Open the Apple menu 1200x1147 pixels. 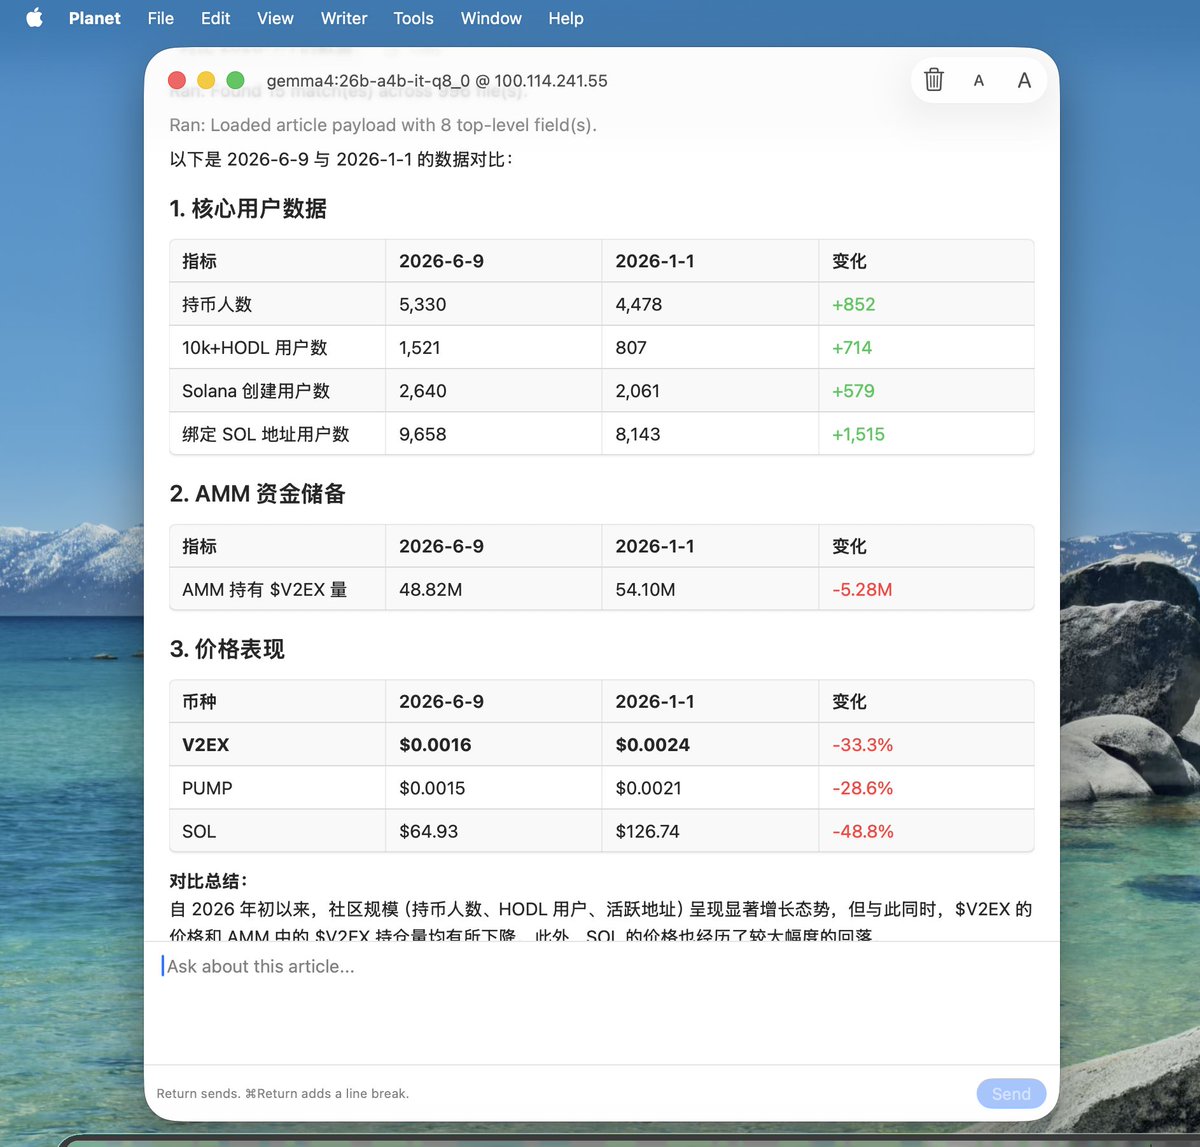[x=34, y=18]
